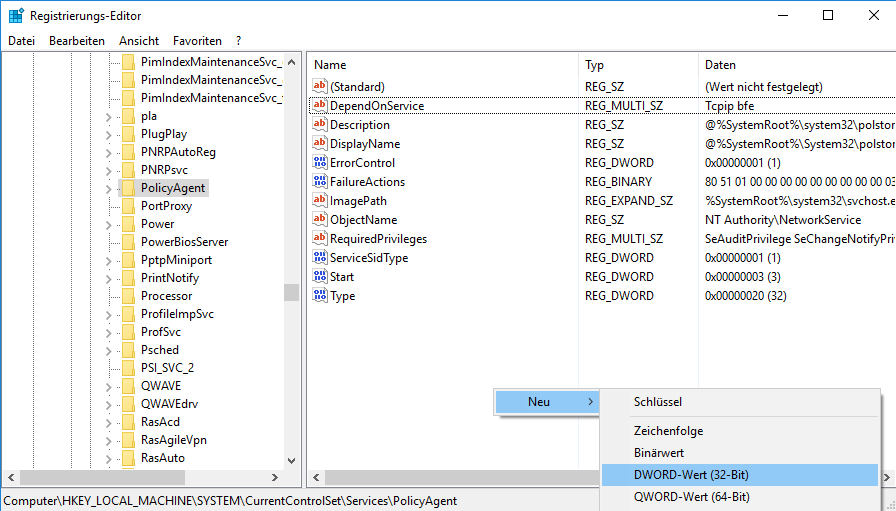Click the ImagePath value icon
The height and width of the screenshot is (511, 896).
319,200
